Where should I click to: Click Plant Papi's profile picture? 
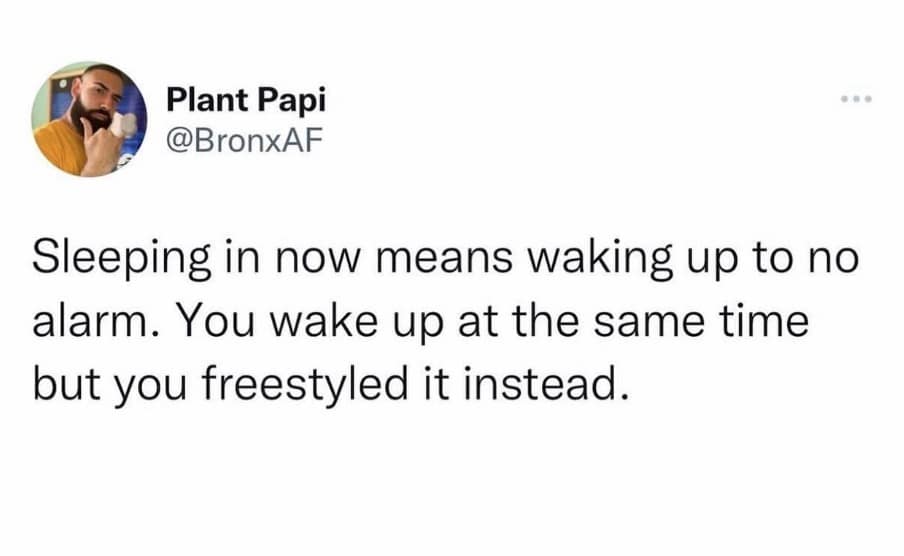(90, 119)
